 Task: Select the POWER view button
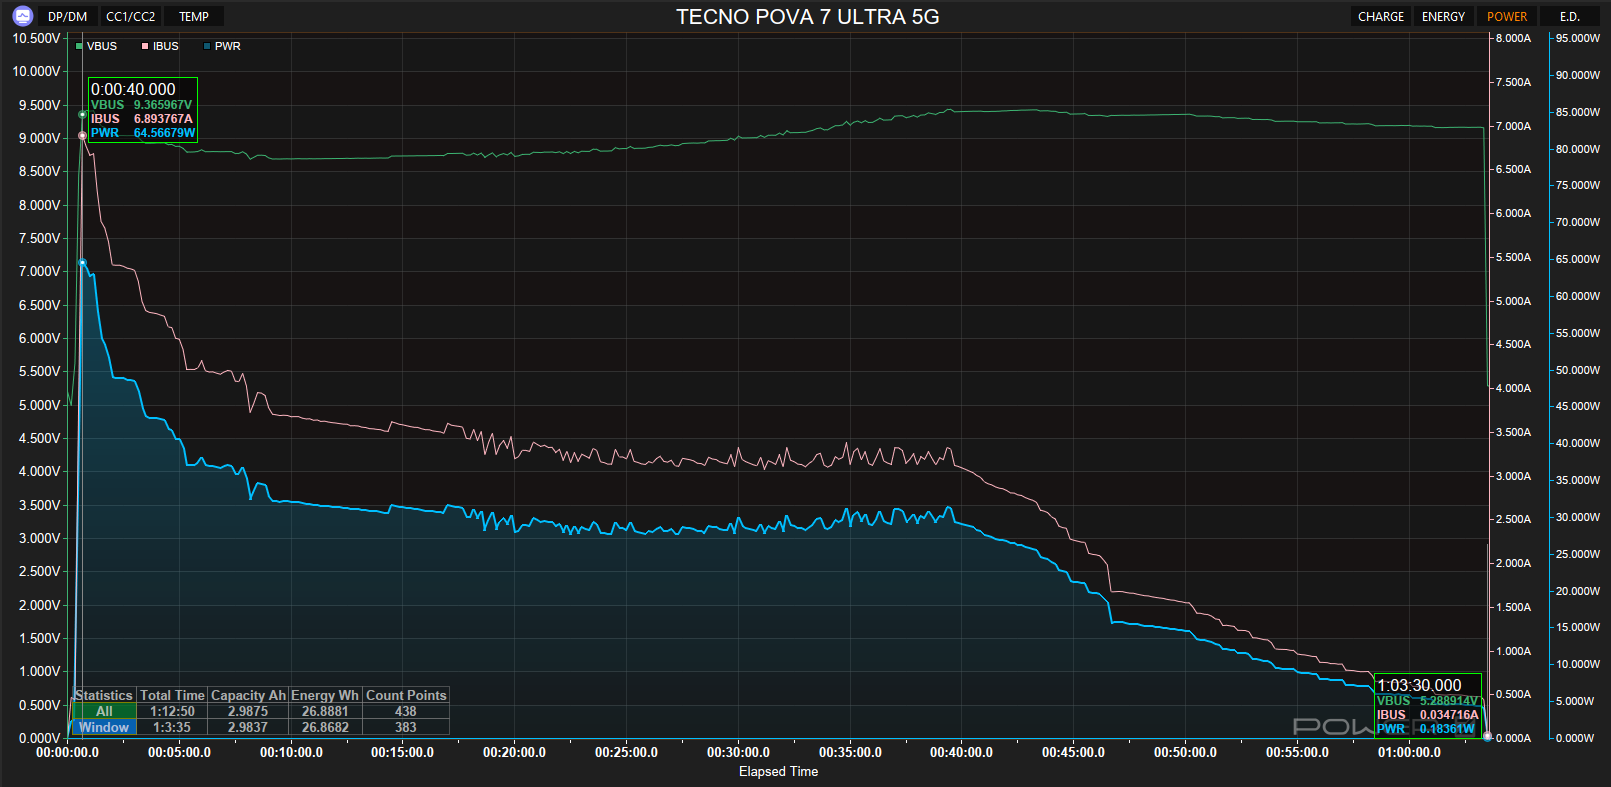1507,16
